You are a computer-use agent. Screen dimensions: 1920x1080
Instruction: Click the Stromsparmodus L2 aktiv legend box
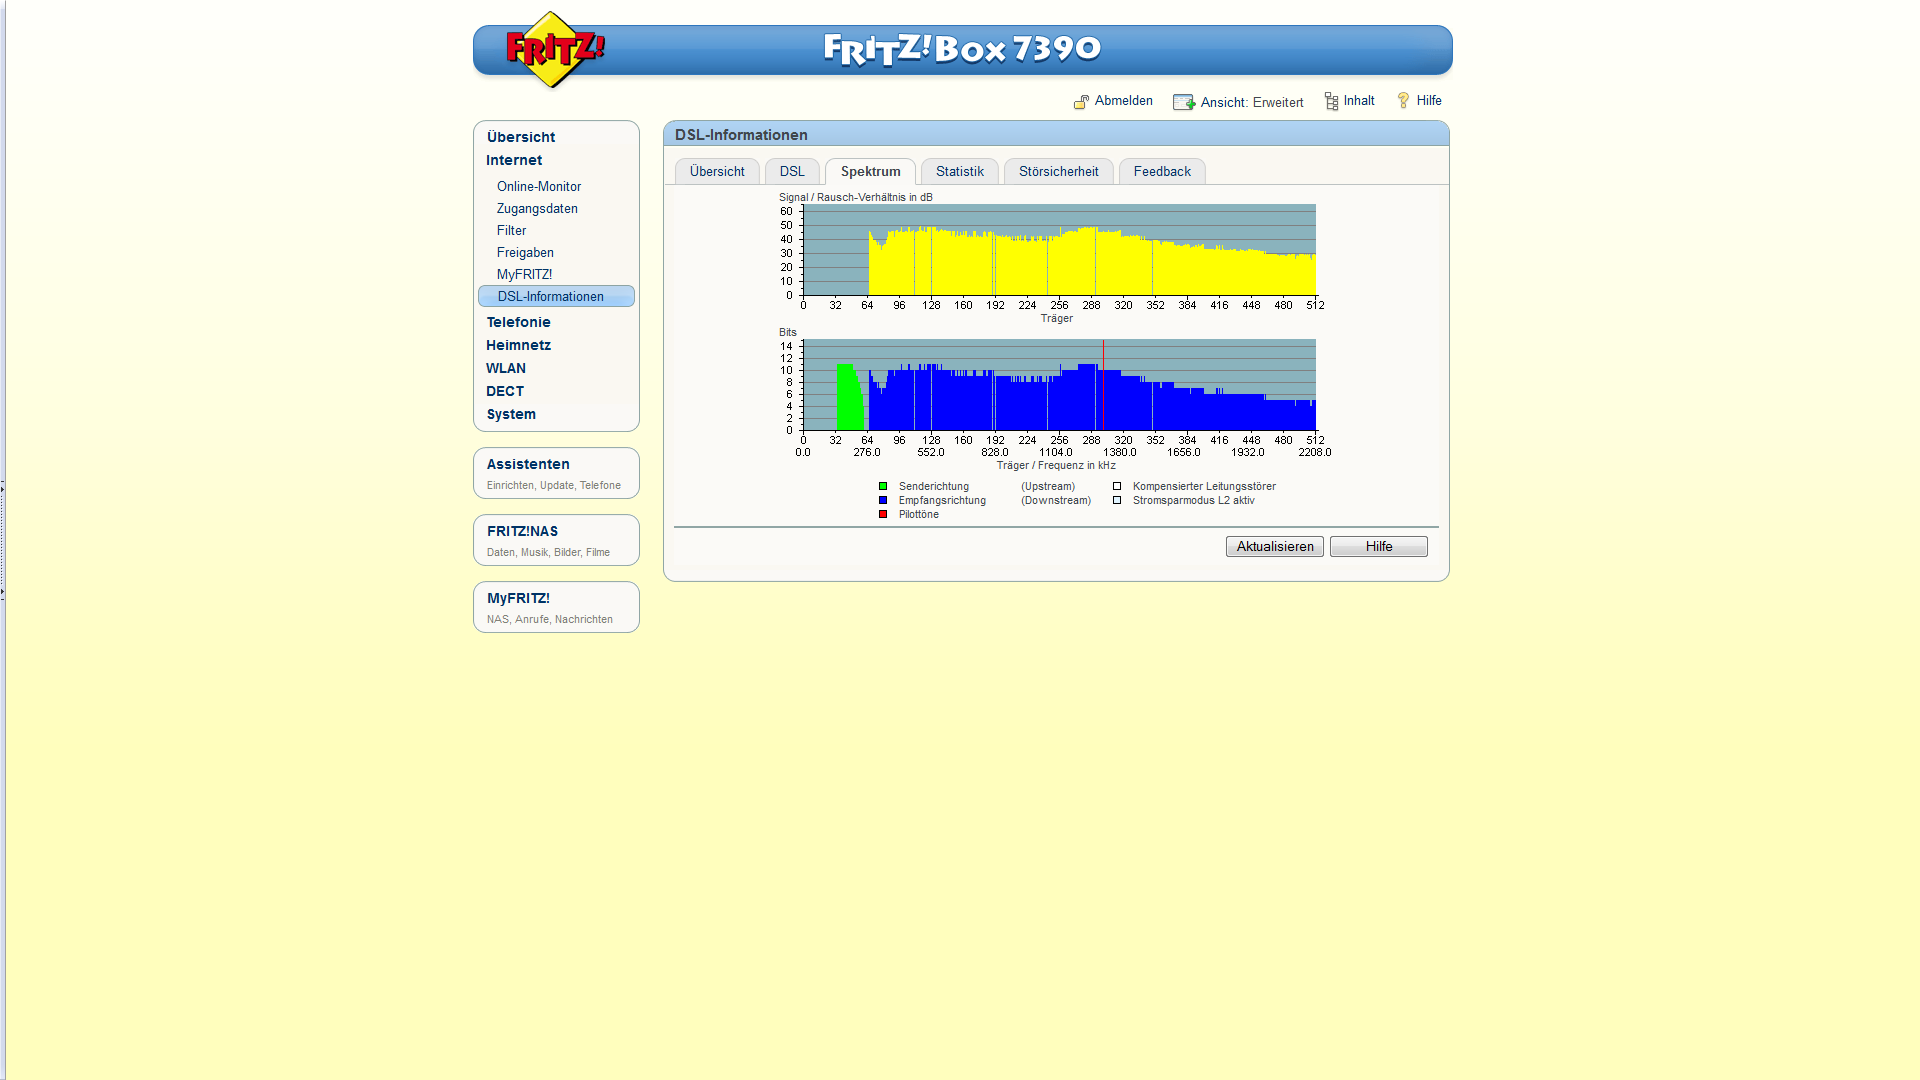click(x=1117, y=501)
